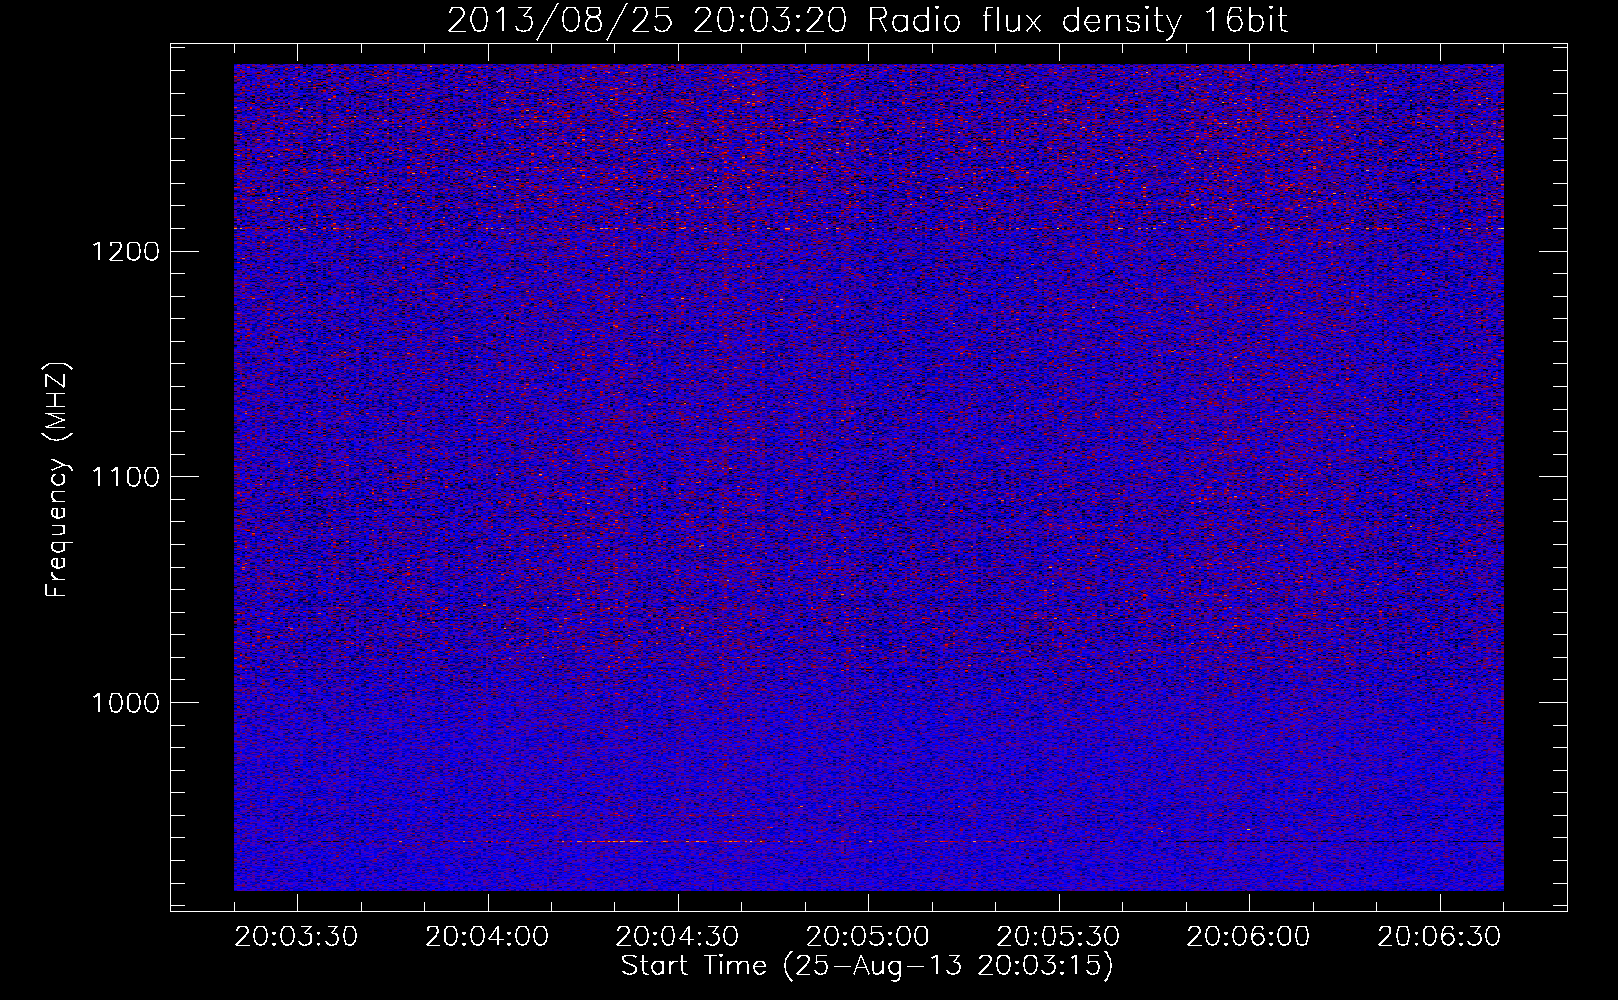Click the '1100' frequency tick label
Screen dimensions: 1618x1000
pyautogui.click(x=125, y=477)
